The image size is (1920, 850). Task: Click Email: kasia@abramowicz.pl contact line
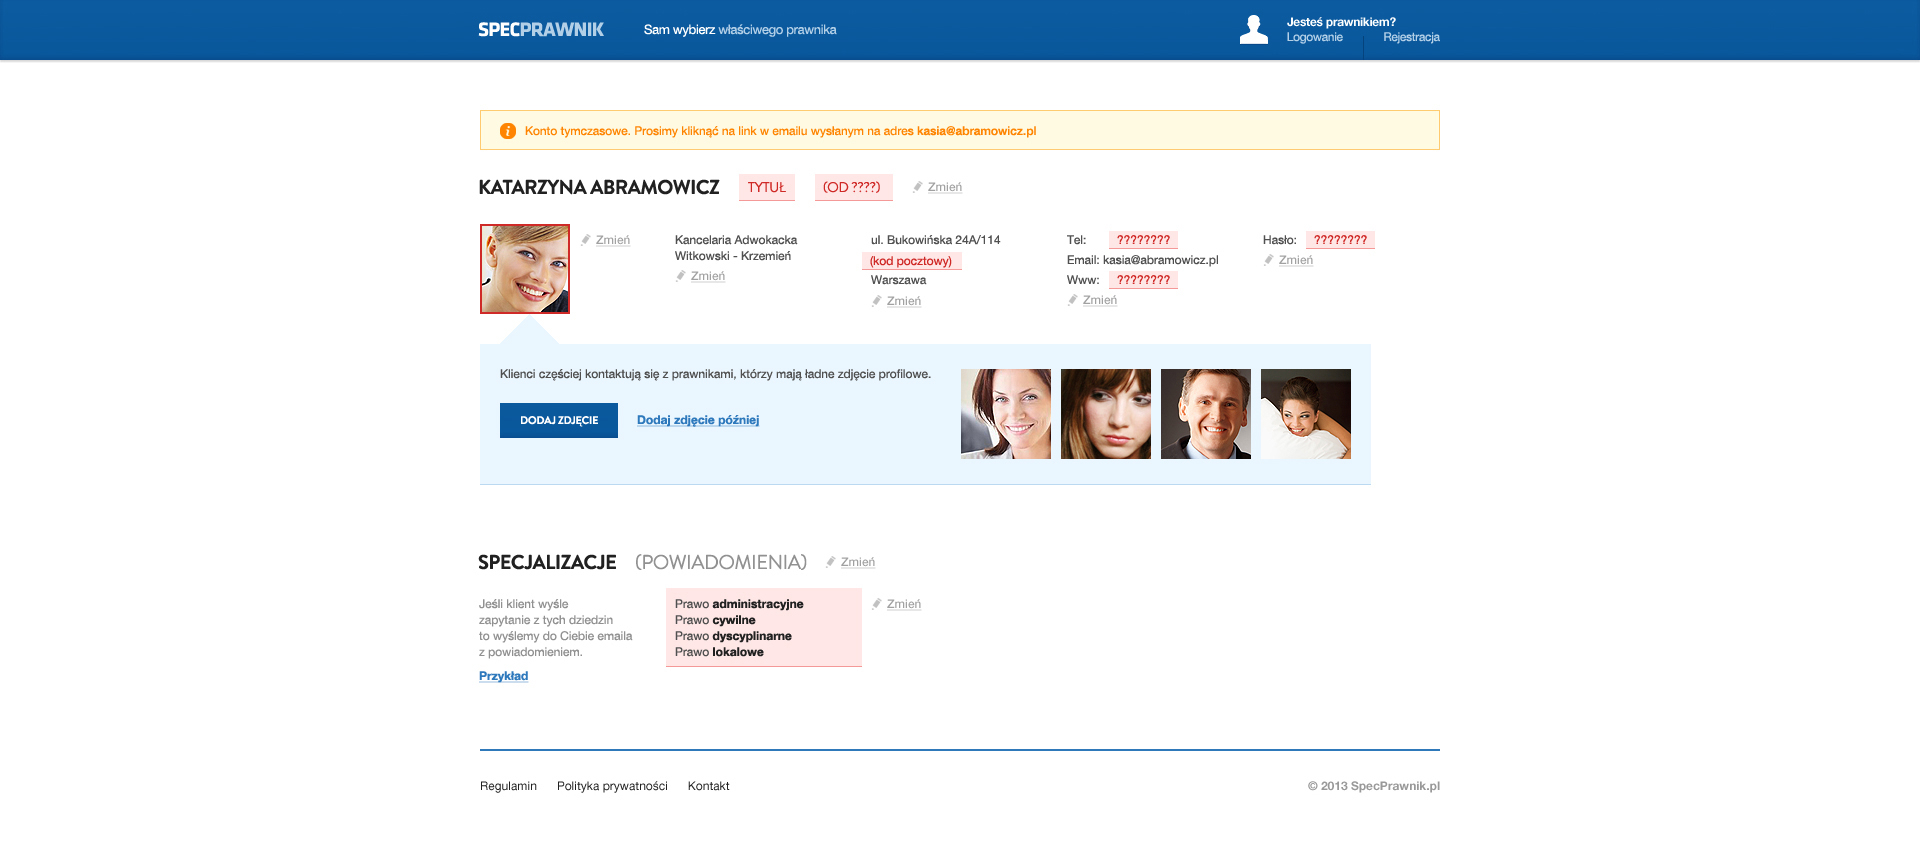tap(1142, 260)
